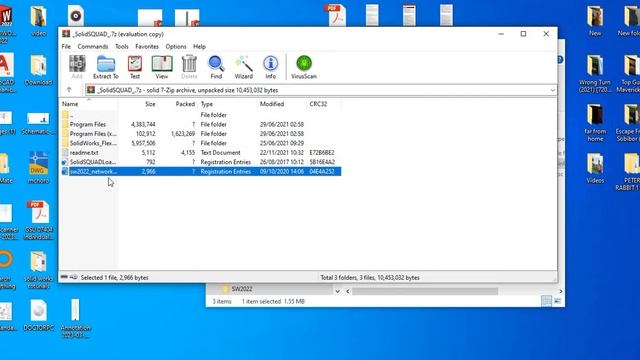Expand the archive path dropdown arrow
This screenshot has height=360, width=640.
(x=552, y=90)
